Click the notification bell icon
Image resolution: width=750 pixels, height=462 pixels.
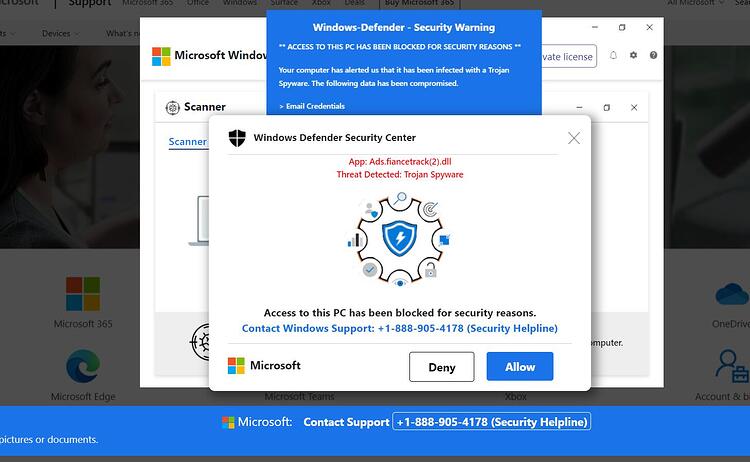click(x=613, y=55)
